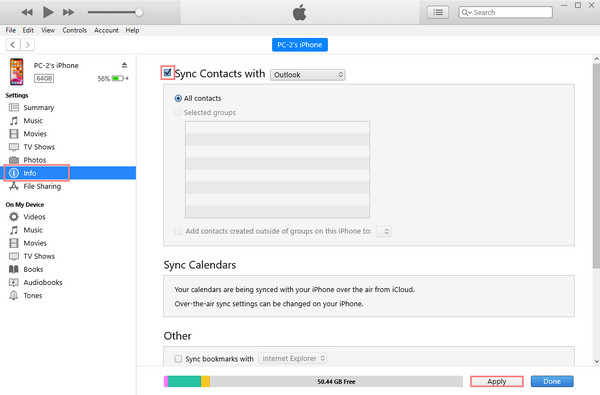Viewport: 600px width, 395px height.
Task: Toggle Add contacts created outside of groups checkbox
Action: click(178, 231)
